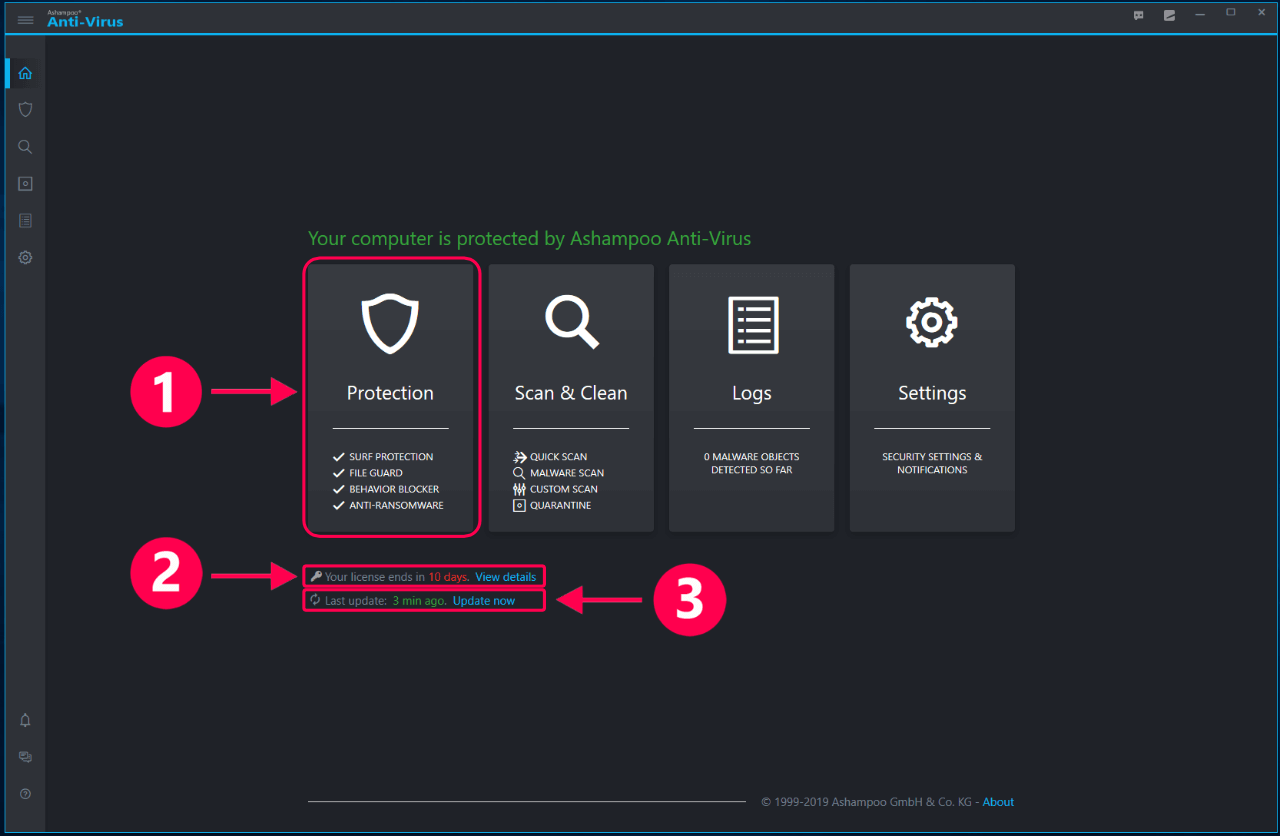
Task: Click View details for the license
Action: (x=506, y=577)
